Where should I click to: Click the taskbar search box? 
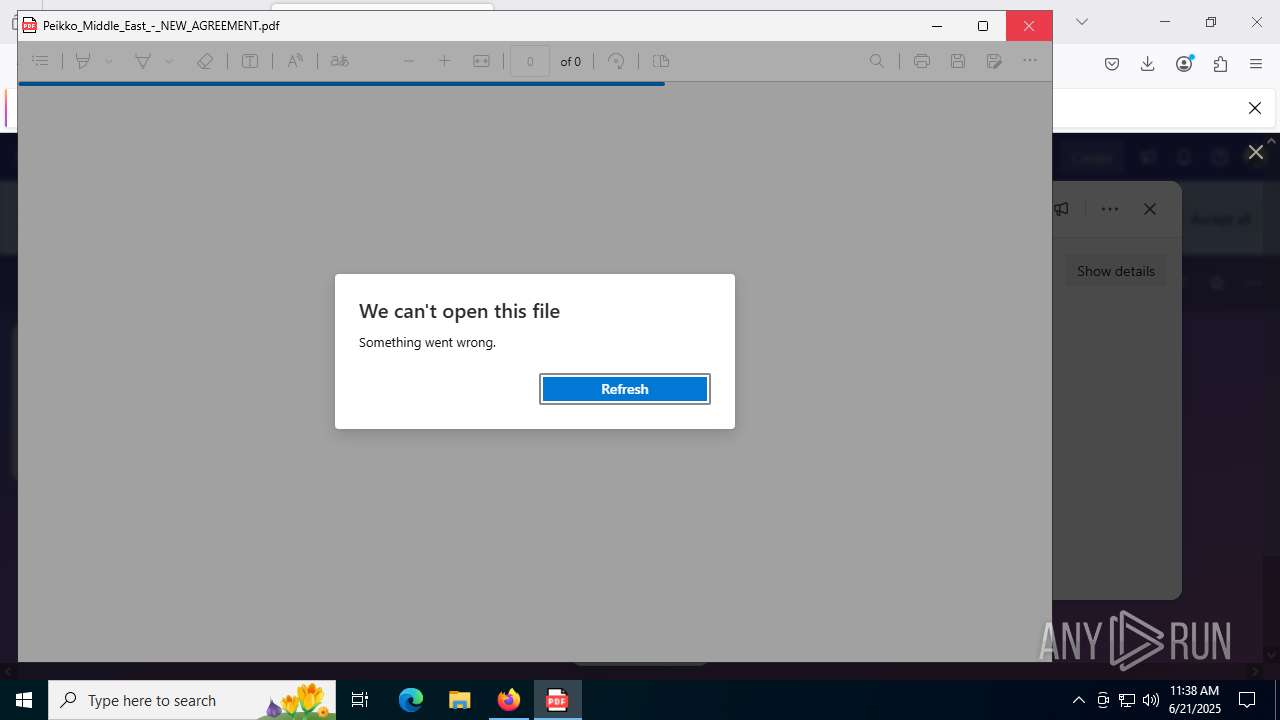click(192, 700)
